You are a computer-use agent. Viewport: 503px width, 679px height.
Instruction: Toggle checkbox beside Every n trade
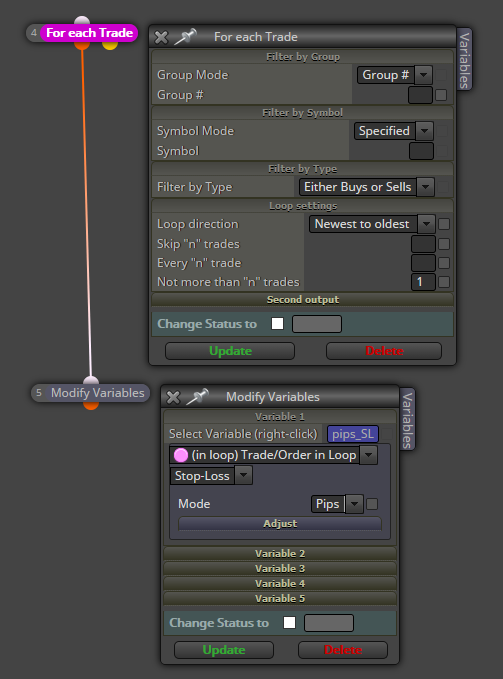444,263
